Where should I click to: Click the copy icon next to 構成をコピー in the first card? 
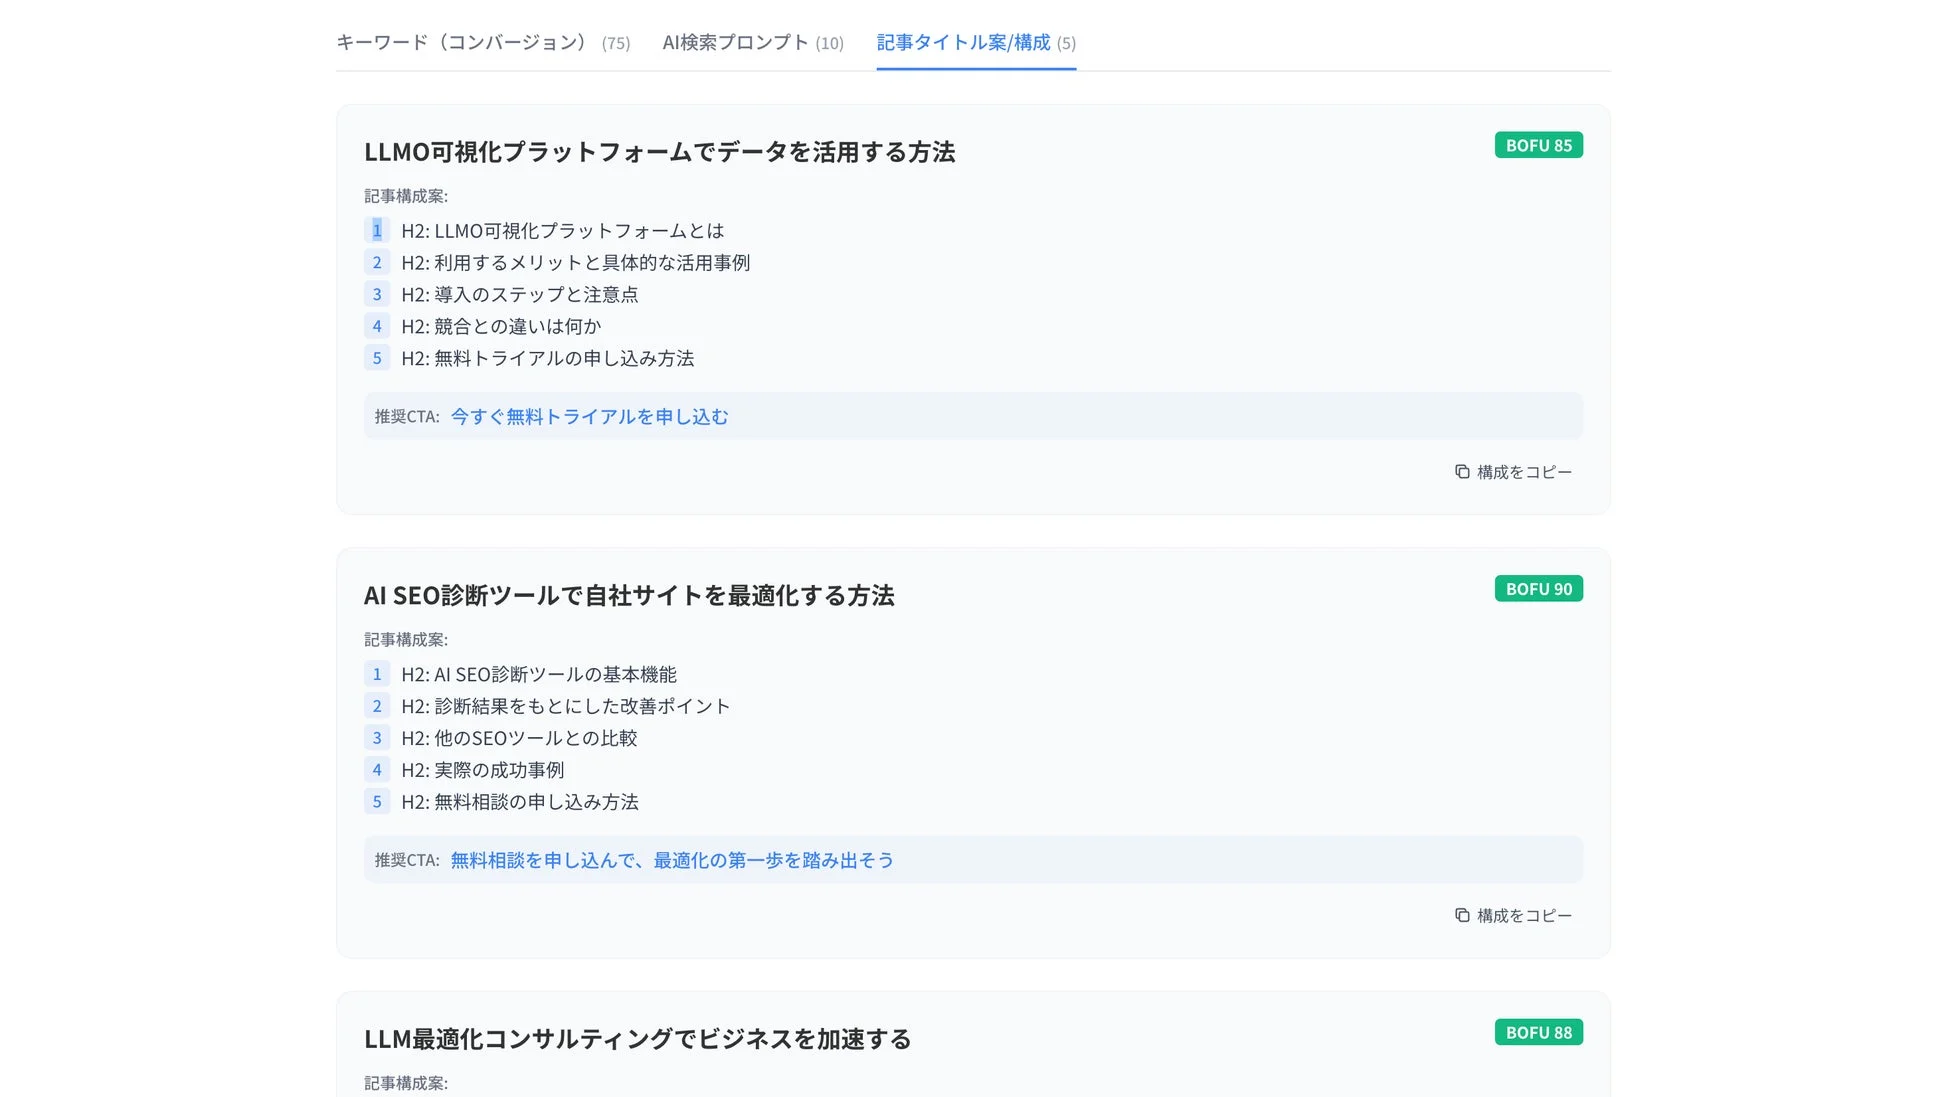pos(1460,471)
